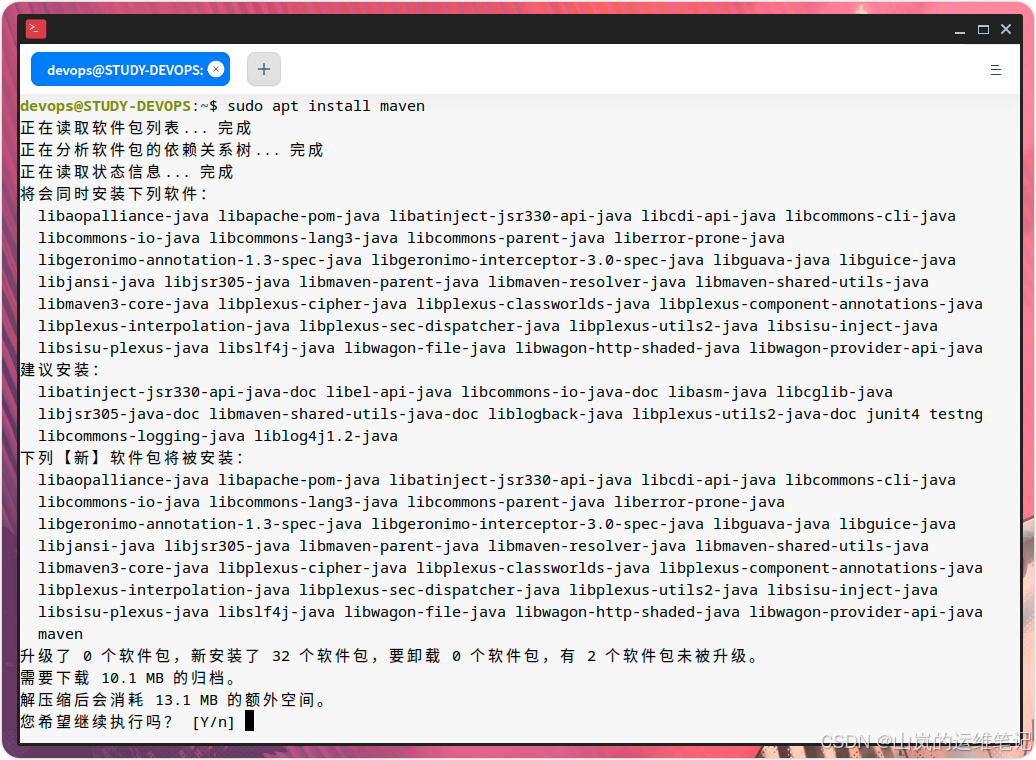Open the hamburger menu of the terminal
This screenshot has height=760, width=1036.
click(996, 70)
